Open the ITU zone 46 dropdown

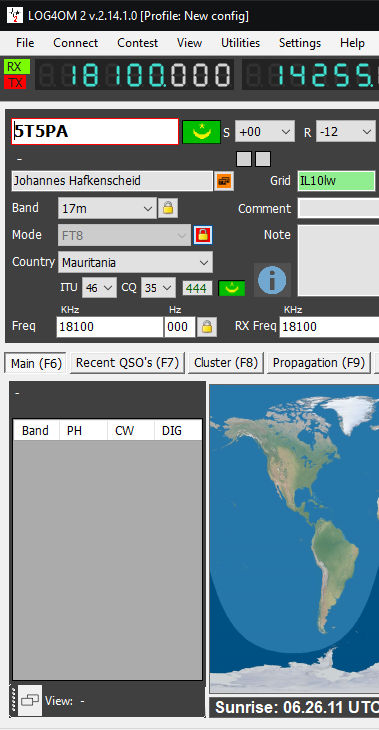tap(99, 288)
